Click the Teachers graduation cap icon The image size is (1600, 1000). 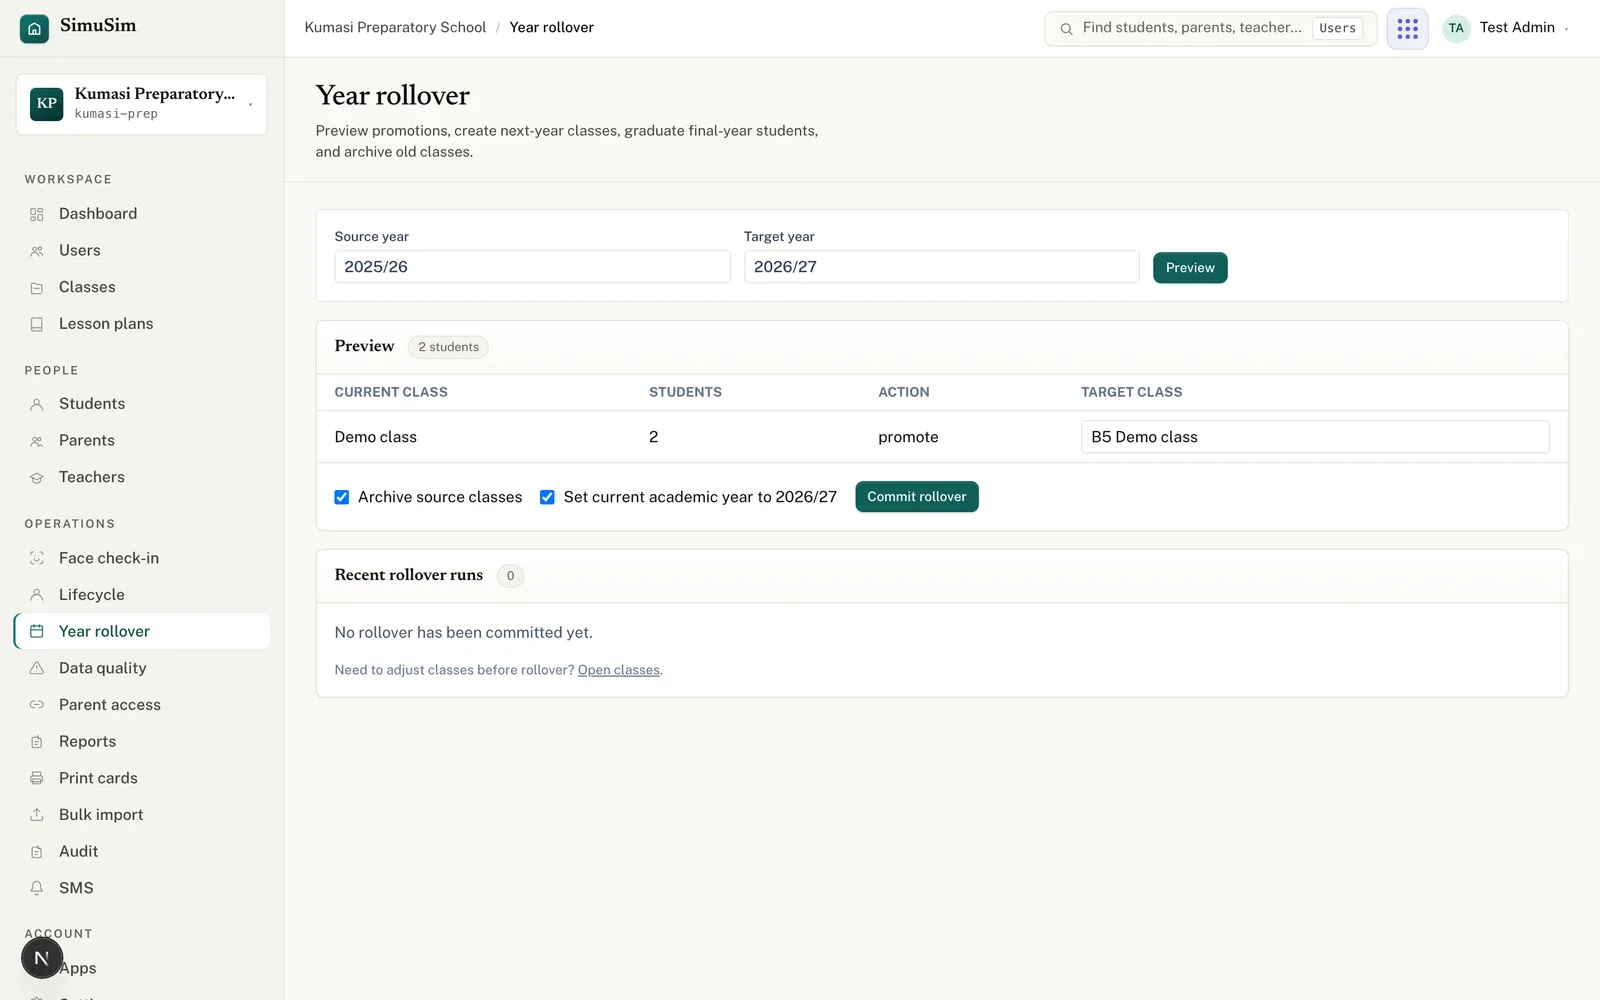click(x=37, y=478)
